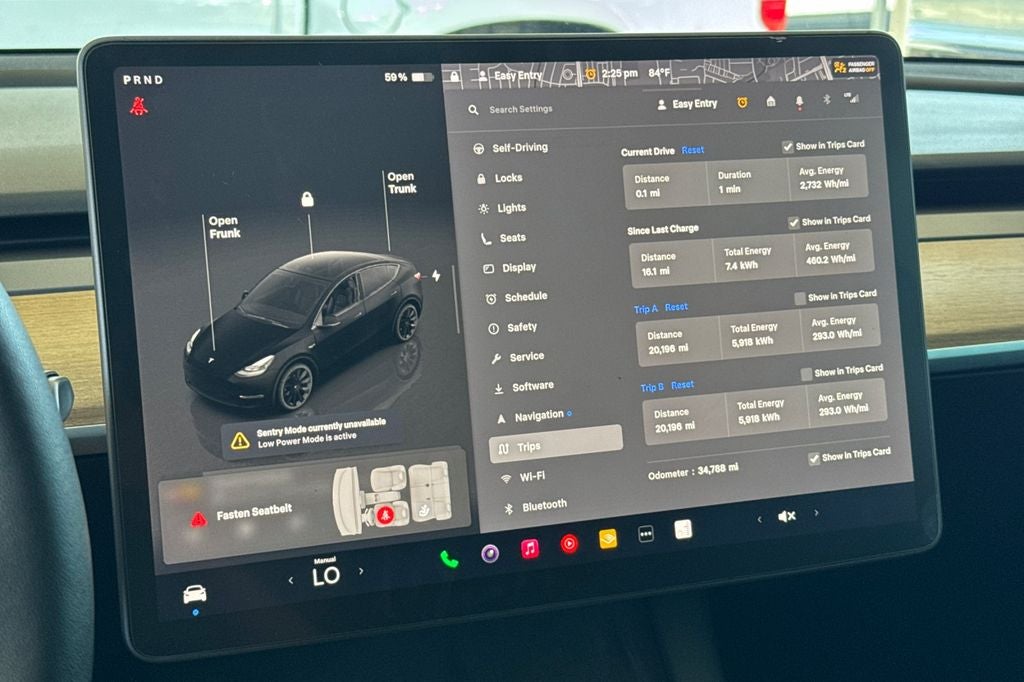Viewport: 1024px width, 682px height.
Task: Reset the Current Drive stats
Action: pyautogui.click(x=693, y=150)
